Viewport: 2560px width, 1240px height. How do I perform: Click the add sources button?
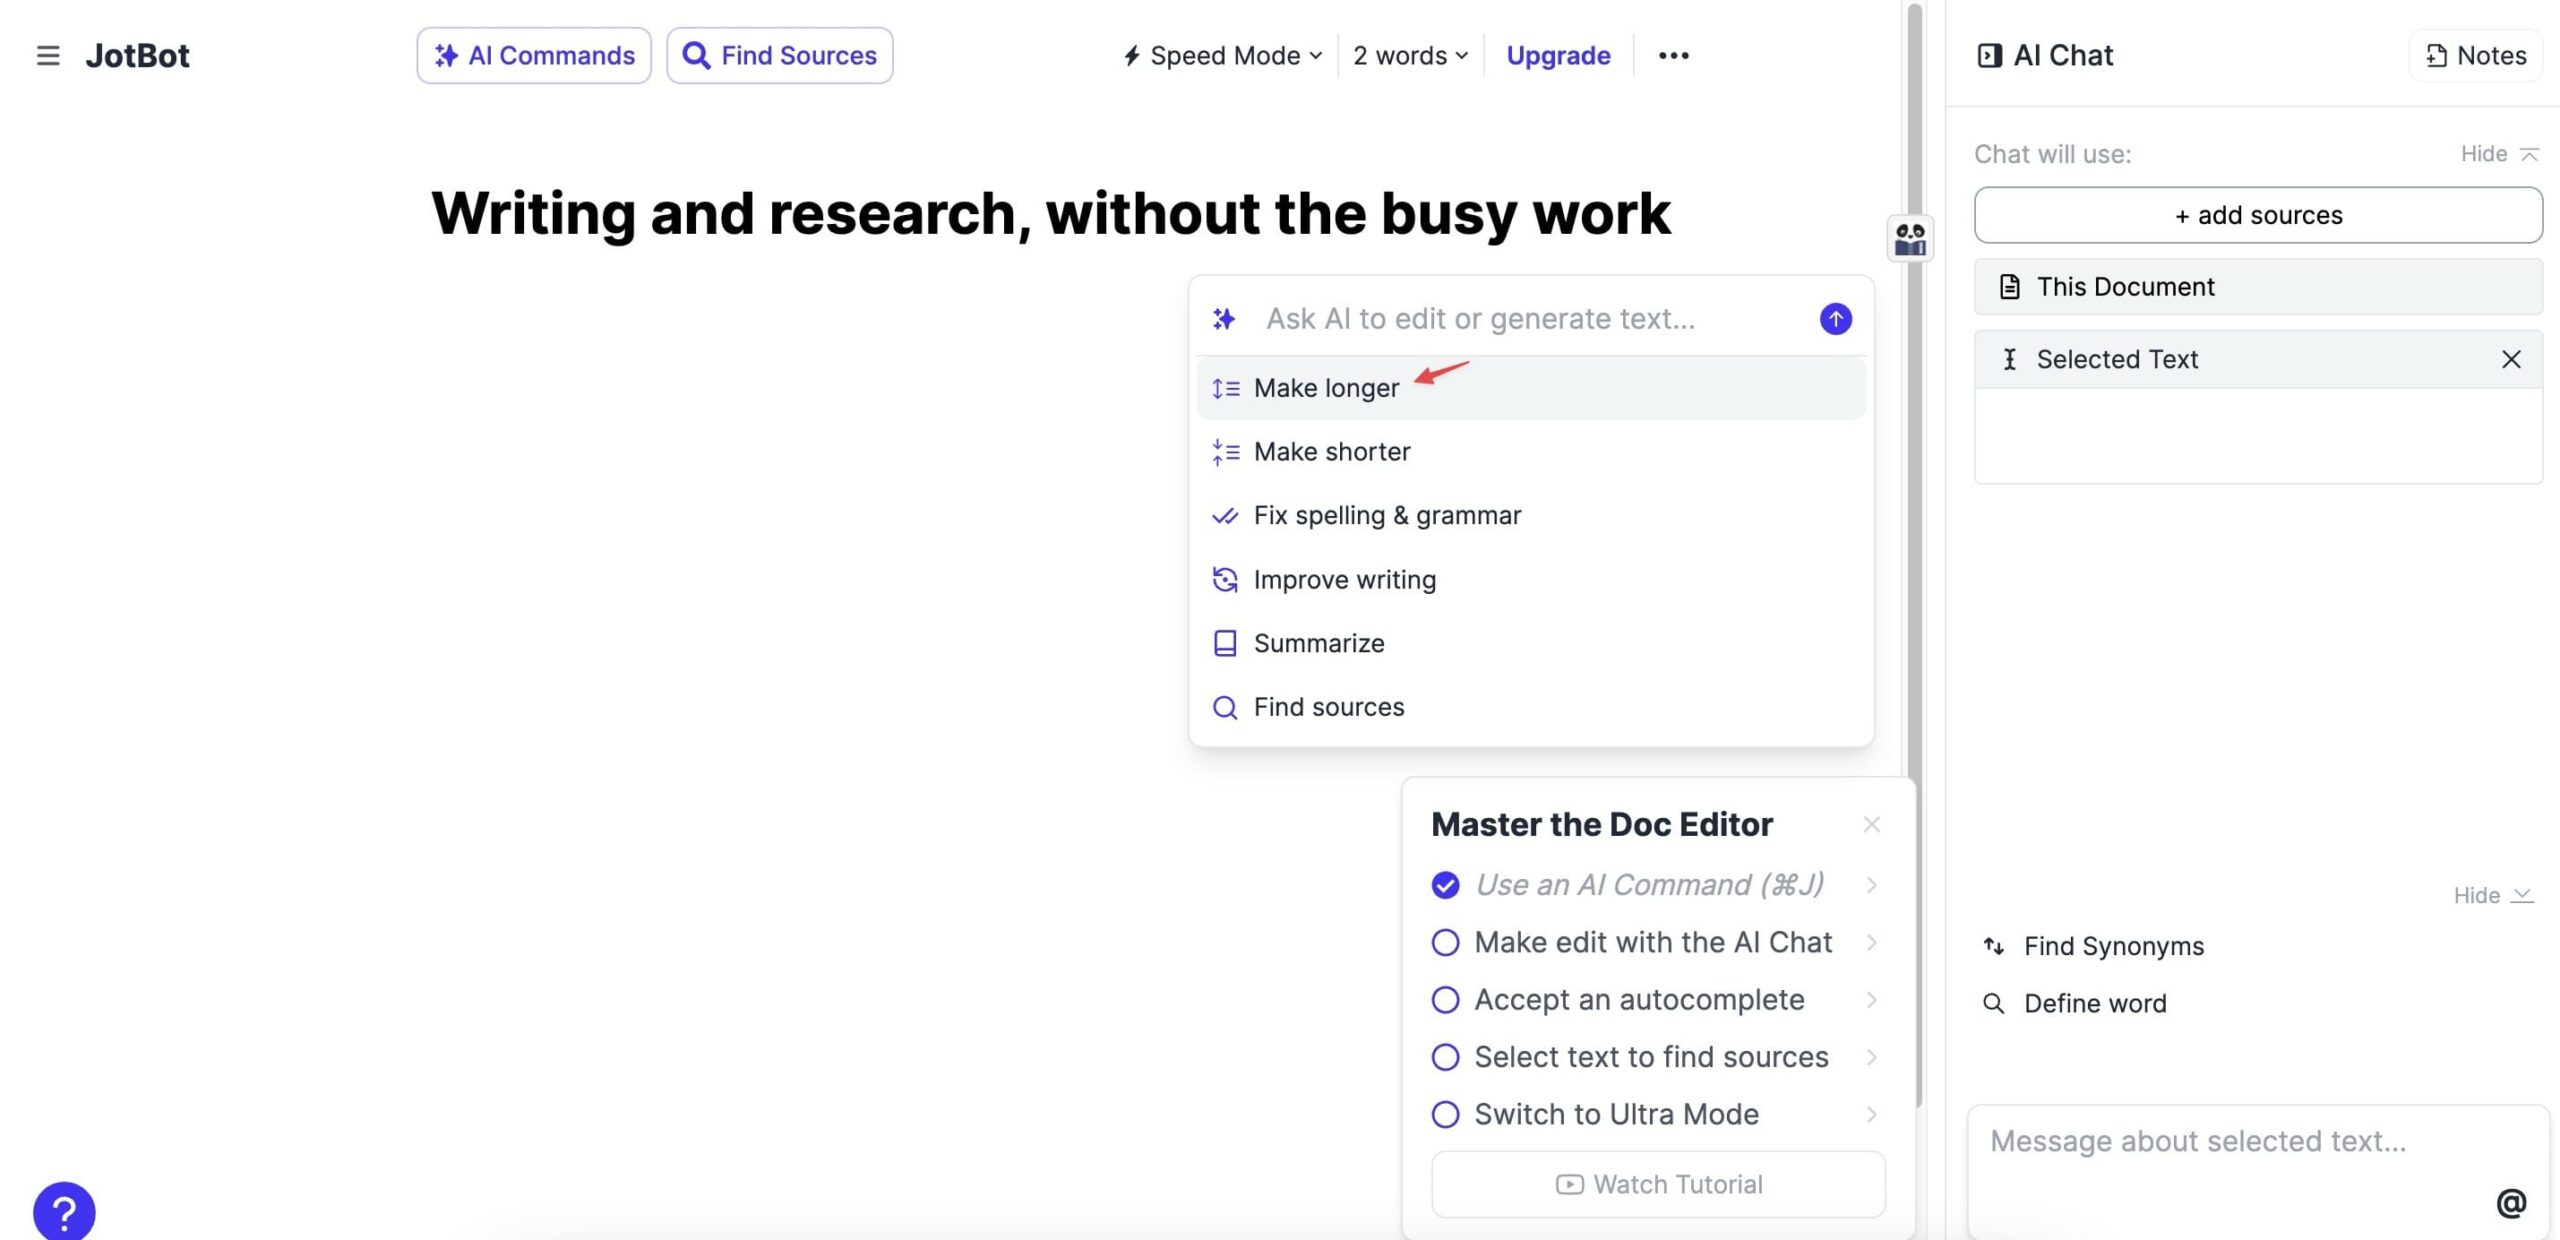click(2258, 215)
